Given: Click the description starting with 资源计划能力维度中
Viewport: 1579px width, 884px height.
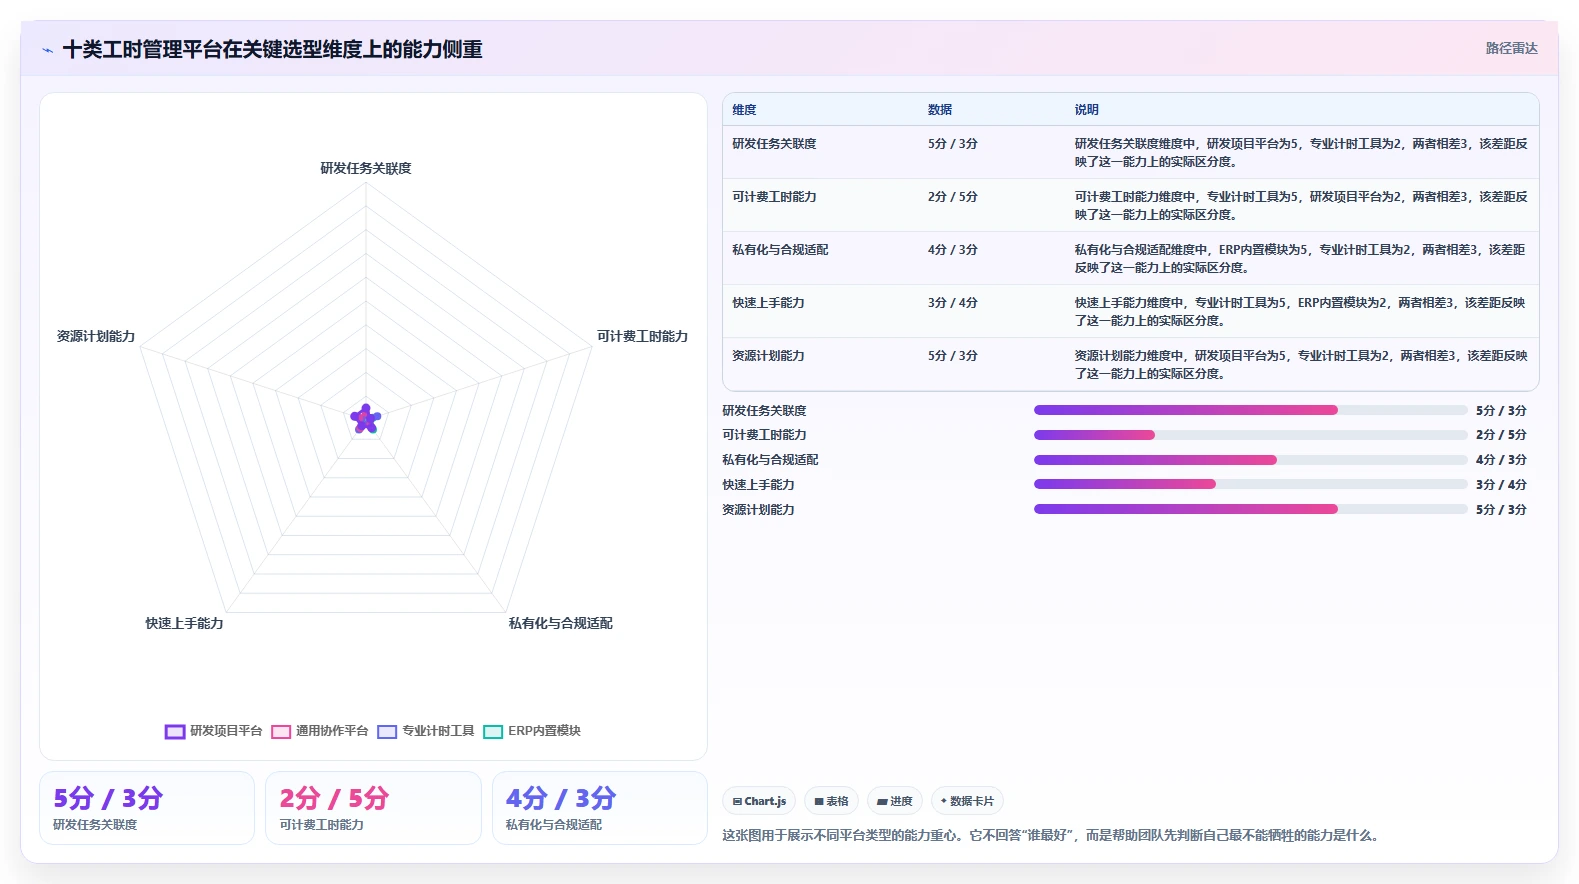Looking at the screenshot, I should (x=1301, y=364).
